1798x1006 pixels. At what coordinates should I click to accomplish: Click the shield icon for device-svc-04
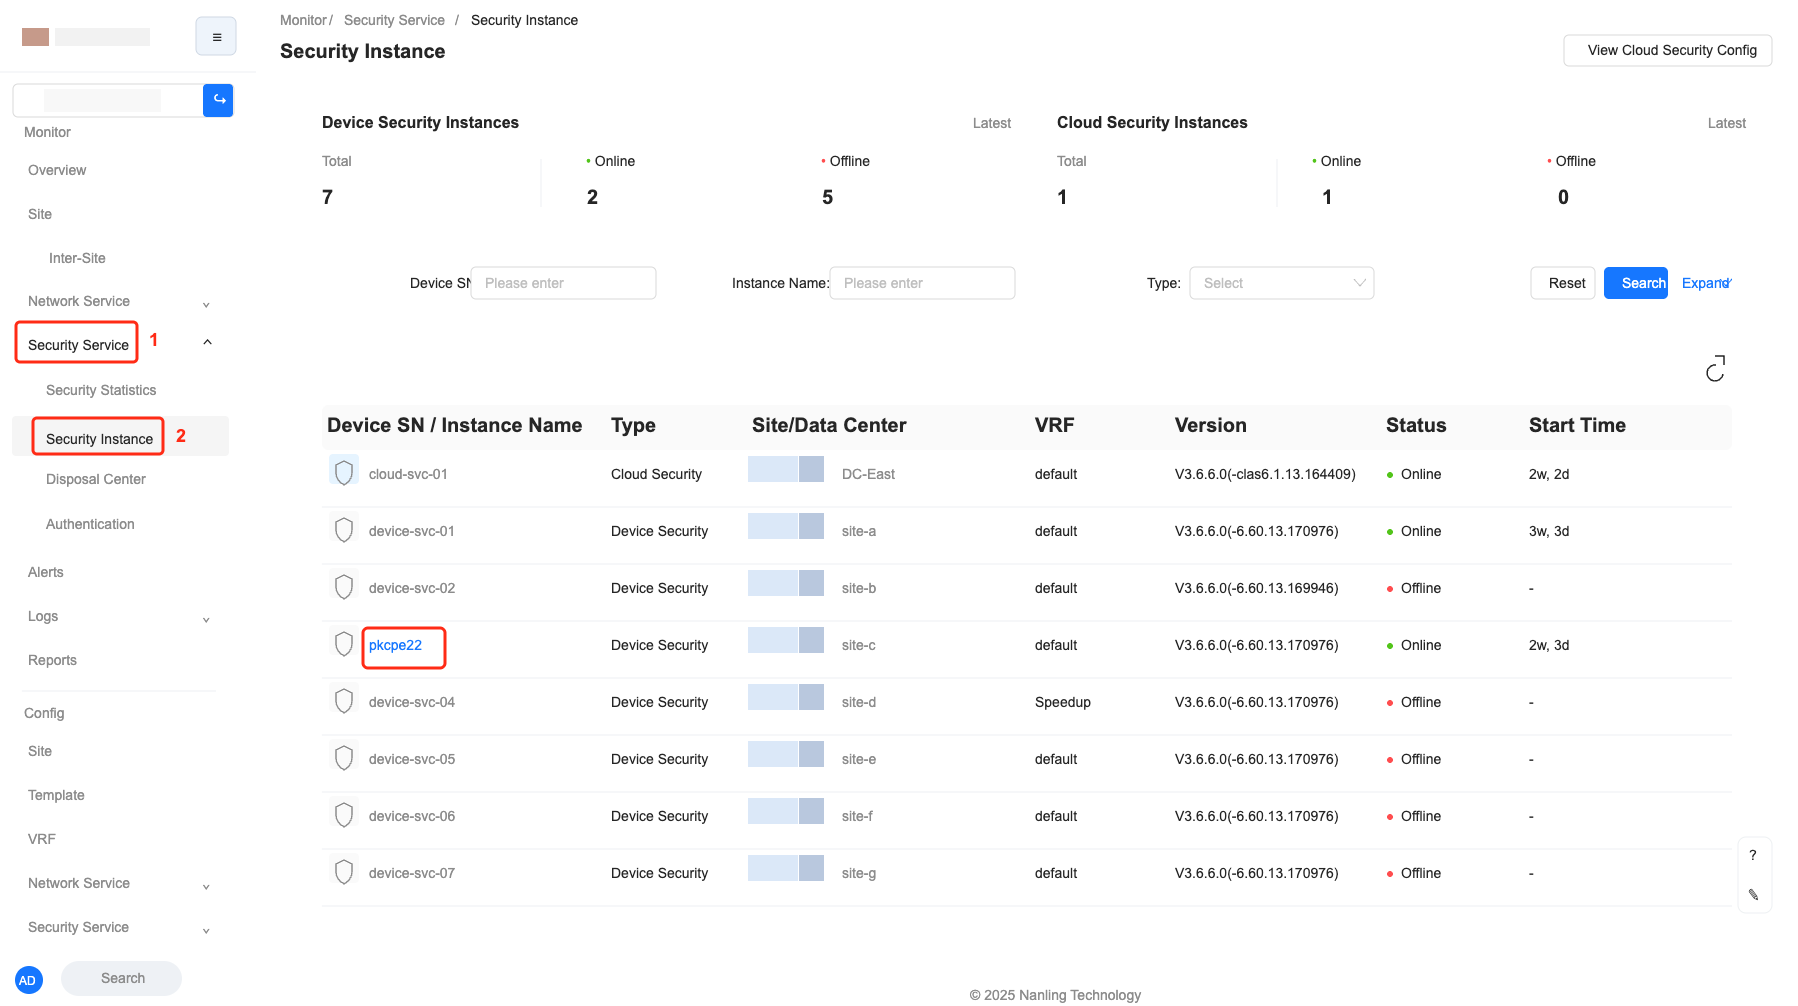pos(344,701)
